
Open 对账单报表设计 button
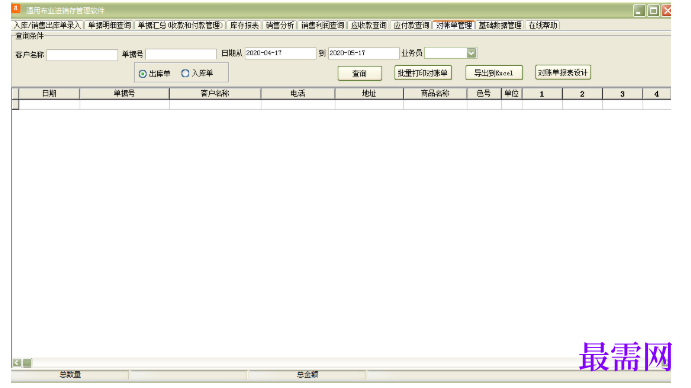pyautogui.click(x=563, y=72)
